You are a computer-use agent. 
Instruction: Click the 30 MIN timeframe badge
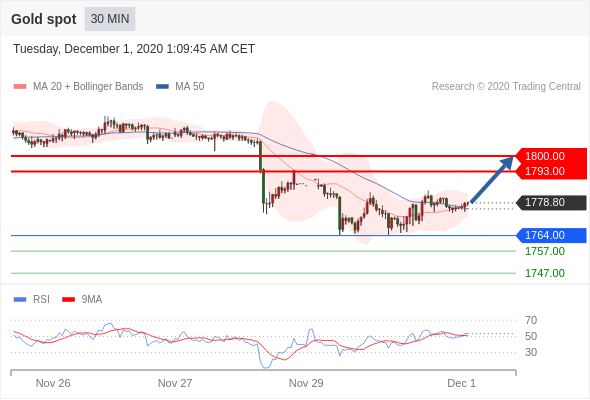coord(110,19)
